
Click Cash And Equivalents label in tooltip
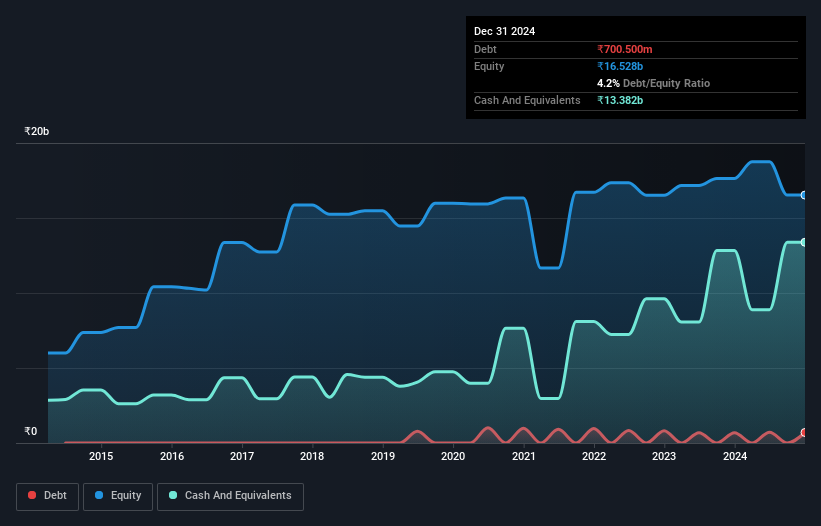527,100
